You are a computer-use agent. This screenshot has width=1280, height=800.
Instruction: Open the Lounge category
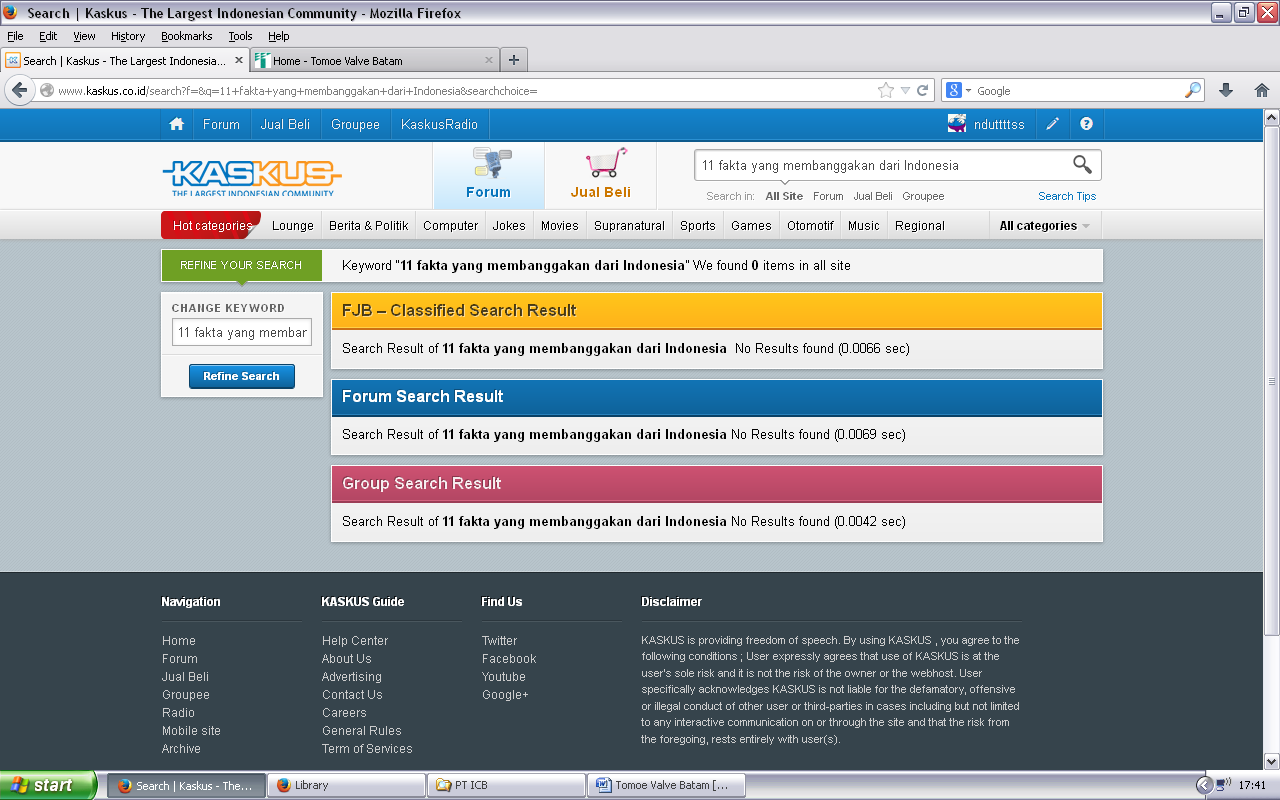click(293, 226)
